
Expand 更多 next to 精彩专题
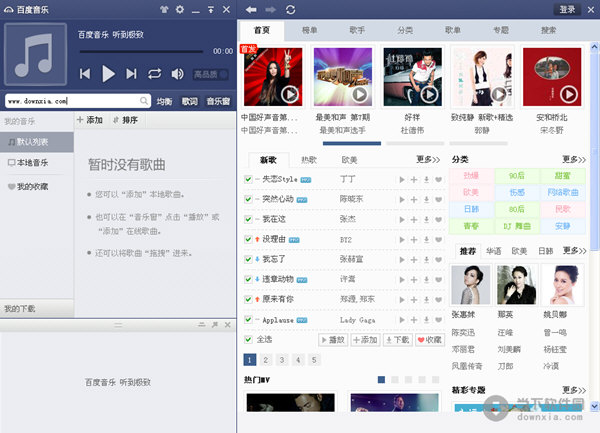click(x=574, y=390)
